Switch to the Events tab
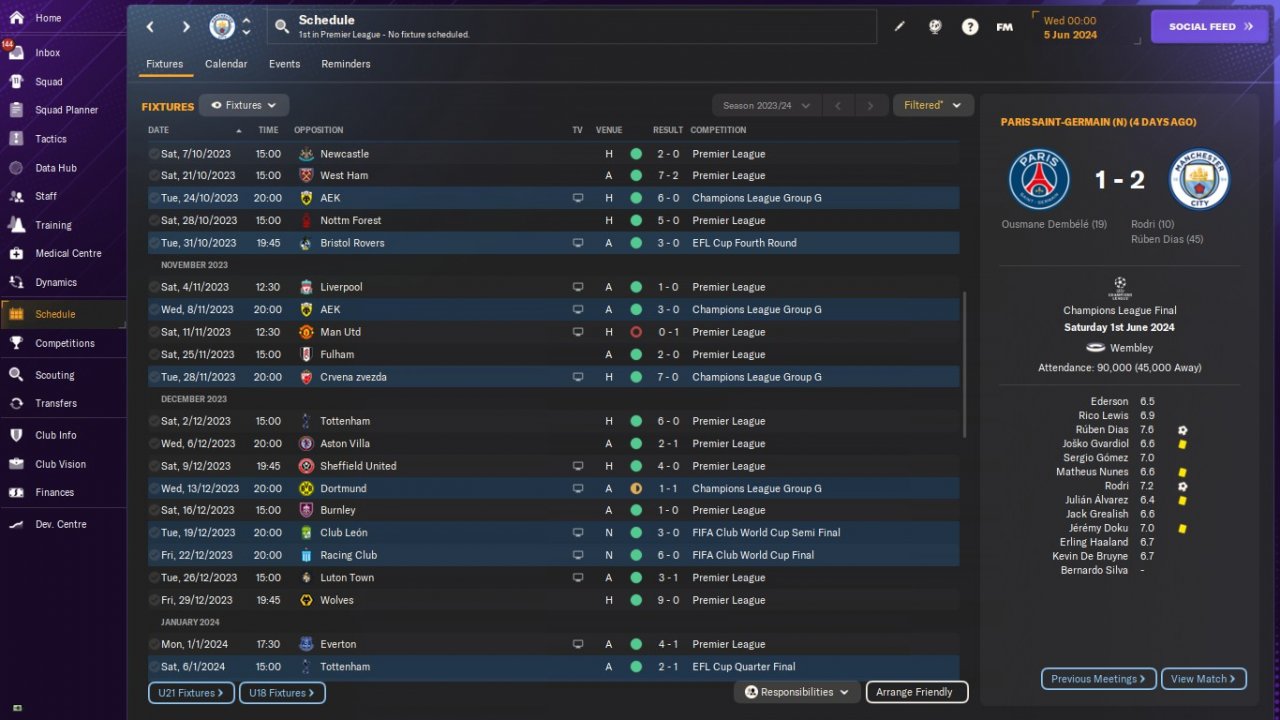1280x720 pixels. (x=285, y=64)
